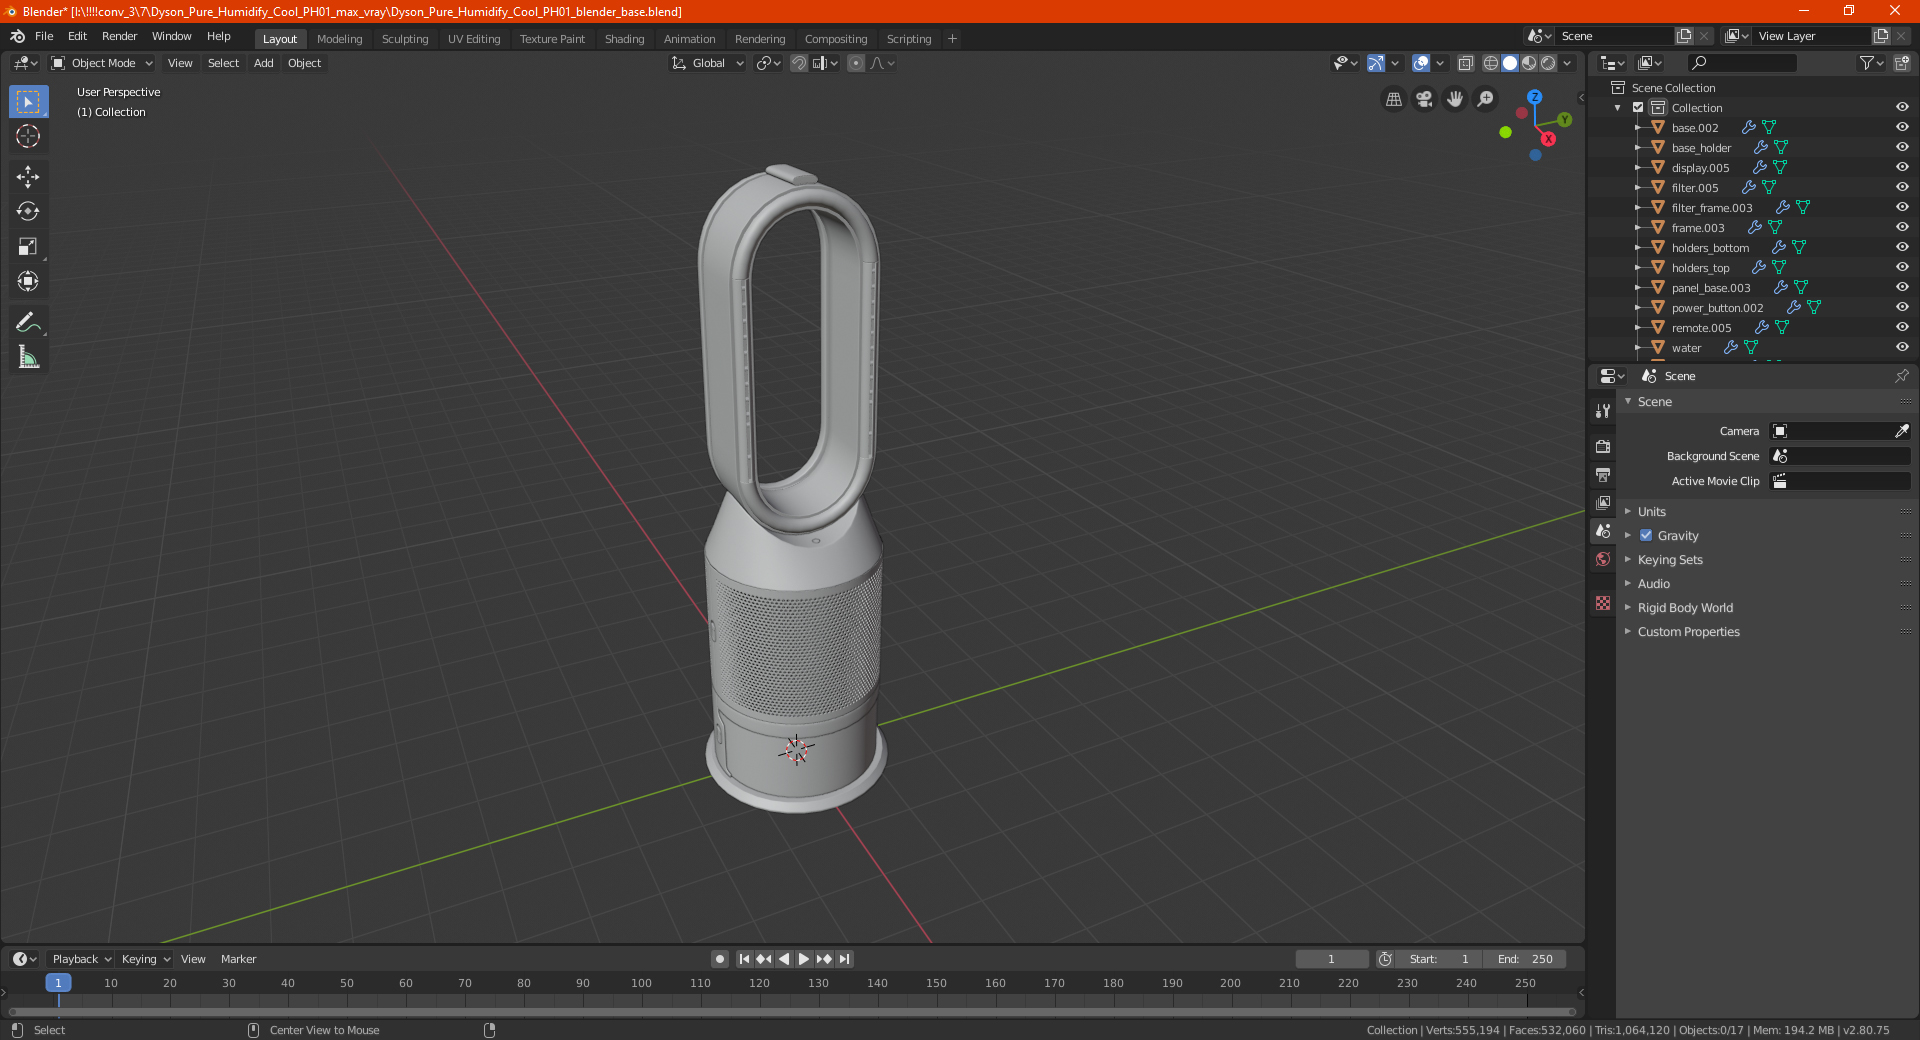Click the outliner search field
This screenshot has height=1040, width=1920.
[1741, 63]
